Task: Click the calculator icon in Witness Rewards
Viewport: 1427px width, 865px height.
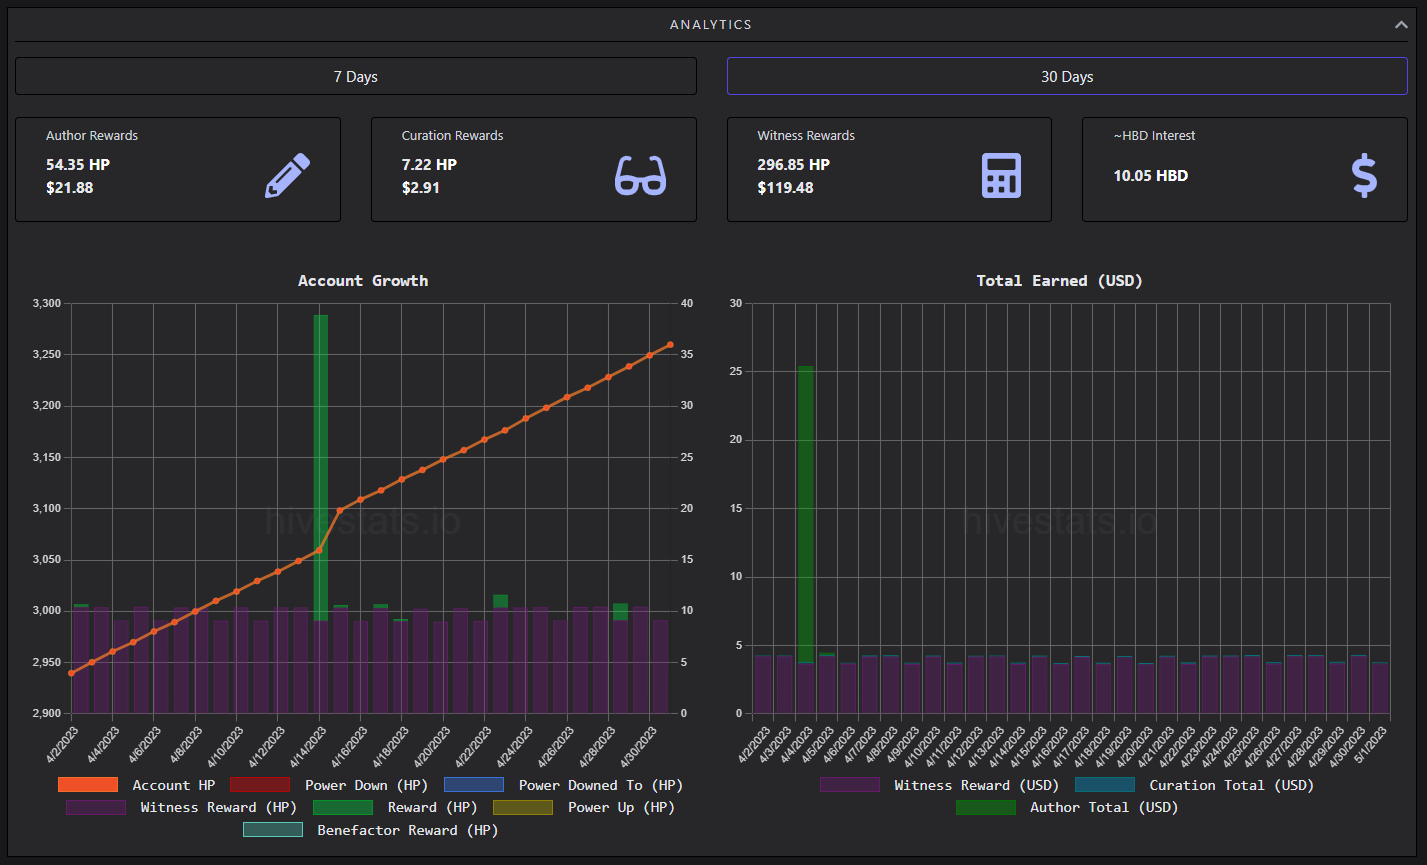Action: (1001, 175)
